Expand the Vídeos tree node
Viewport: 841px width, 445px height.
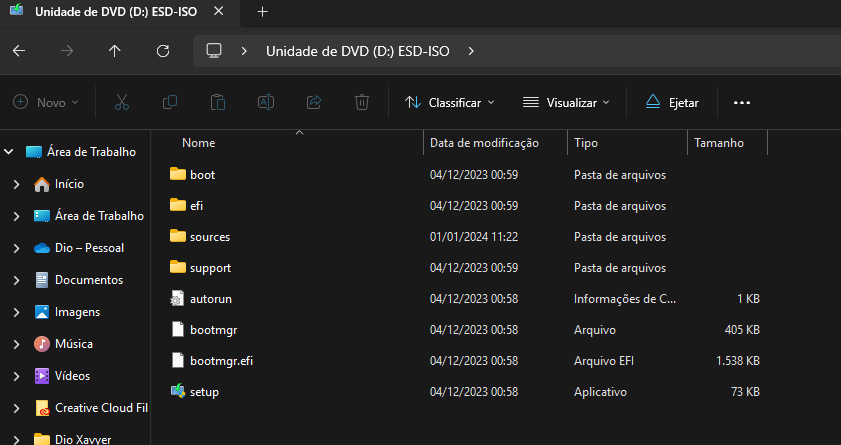(x=16, y=376)
